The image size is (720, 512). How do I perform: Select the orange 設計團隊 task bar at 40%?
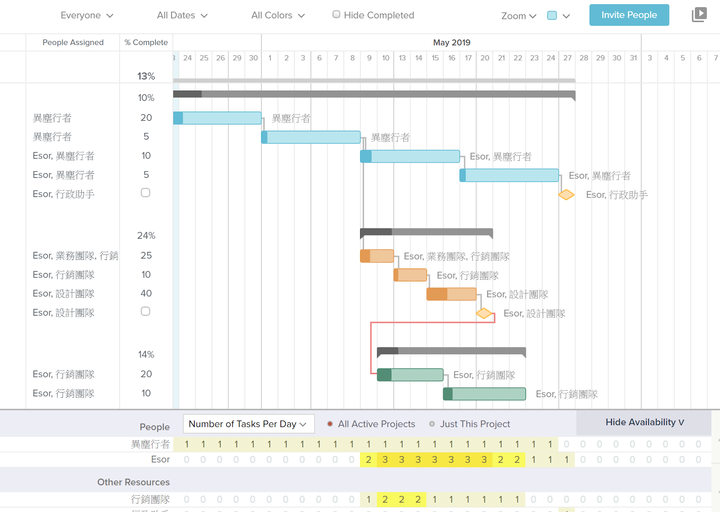coord(451,294)
